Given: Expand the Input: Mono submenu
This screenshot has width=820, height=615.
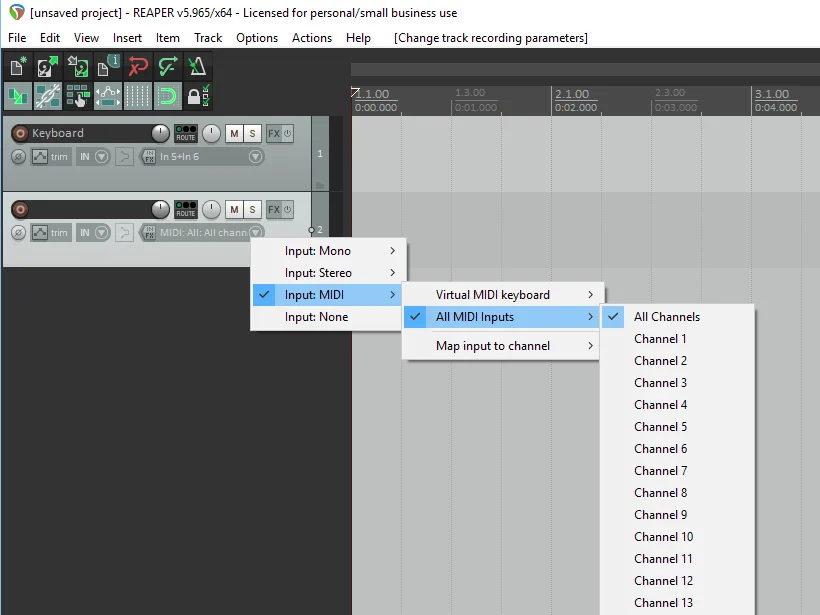Looking at the screenshot, I should (x=328, y=251).
